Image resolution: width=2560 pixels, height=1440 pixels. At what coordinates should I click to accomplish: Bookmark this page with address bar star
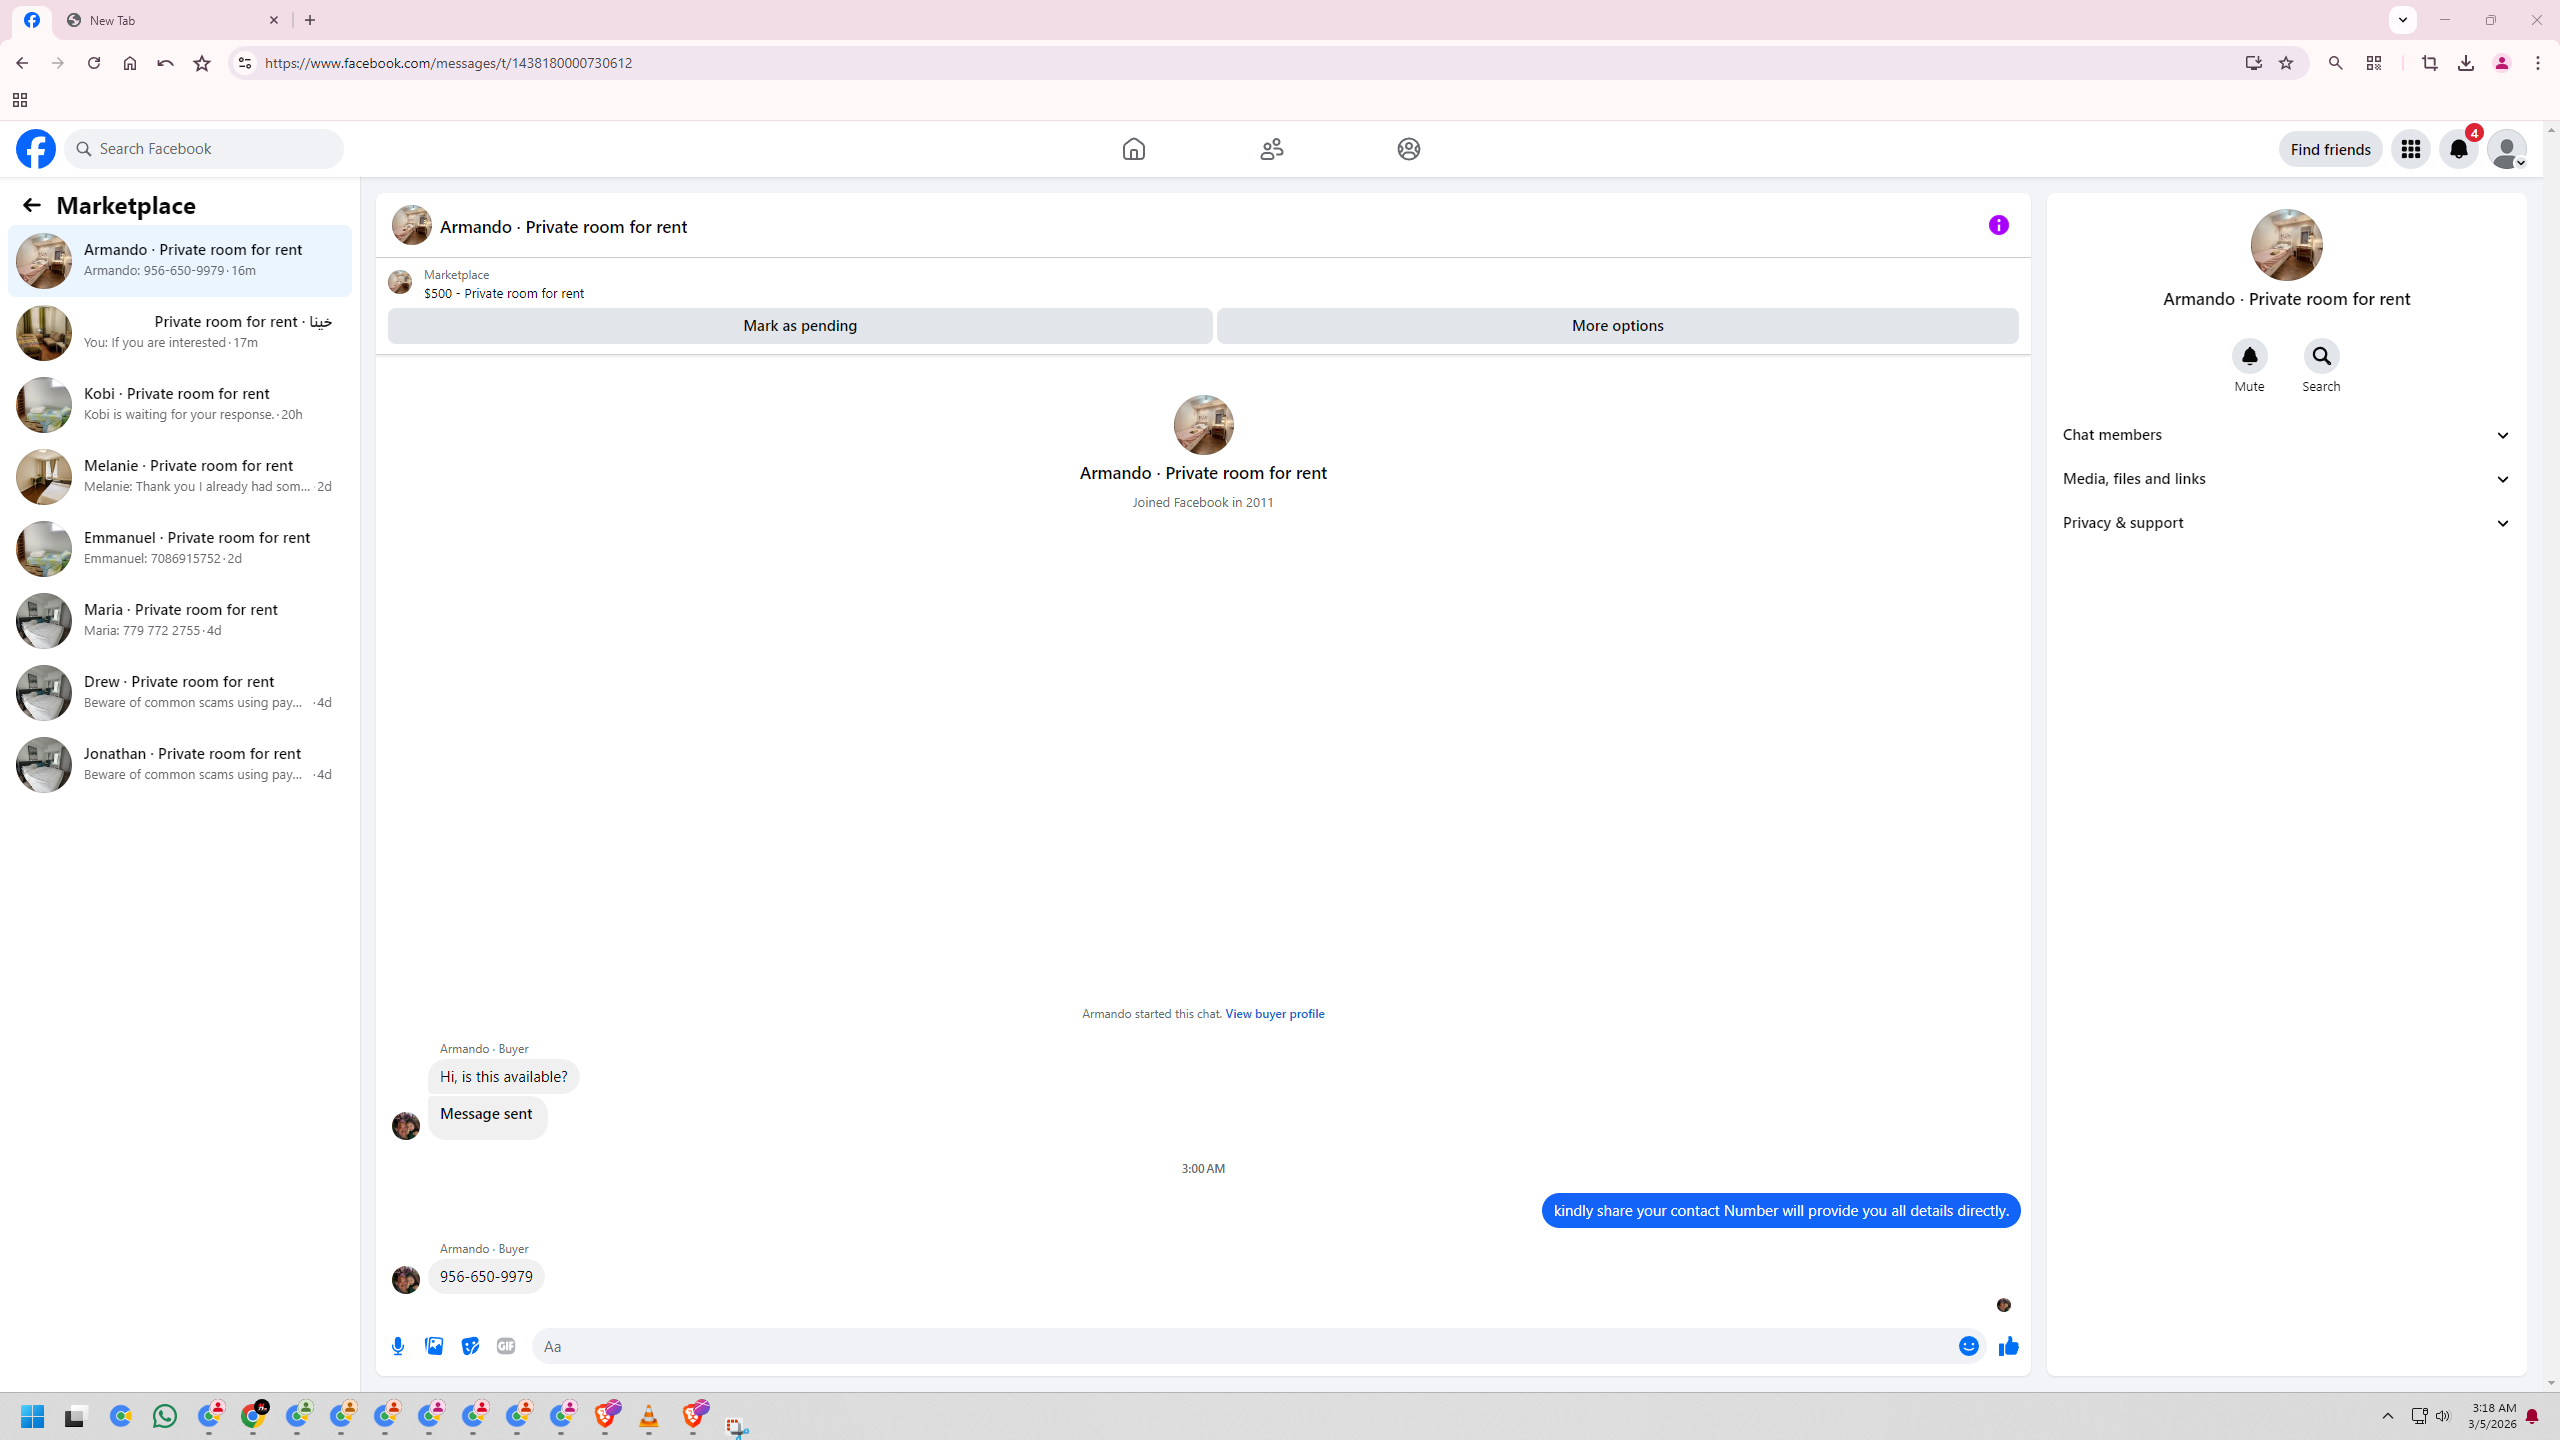pyautogui.click(x=2286, y=63)
